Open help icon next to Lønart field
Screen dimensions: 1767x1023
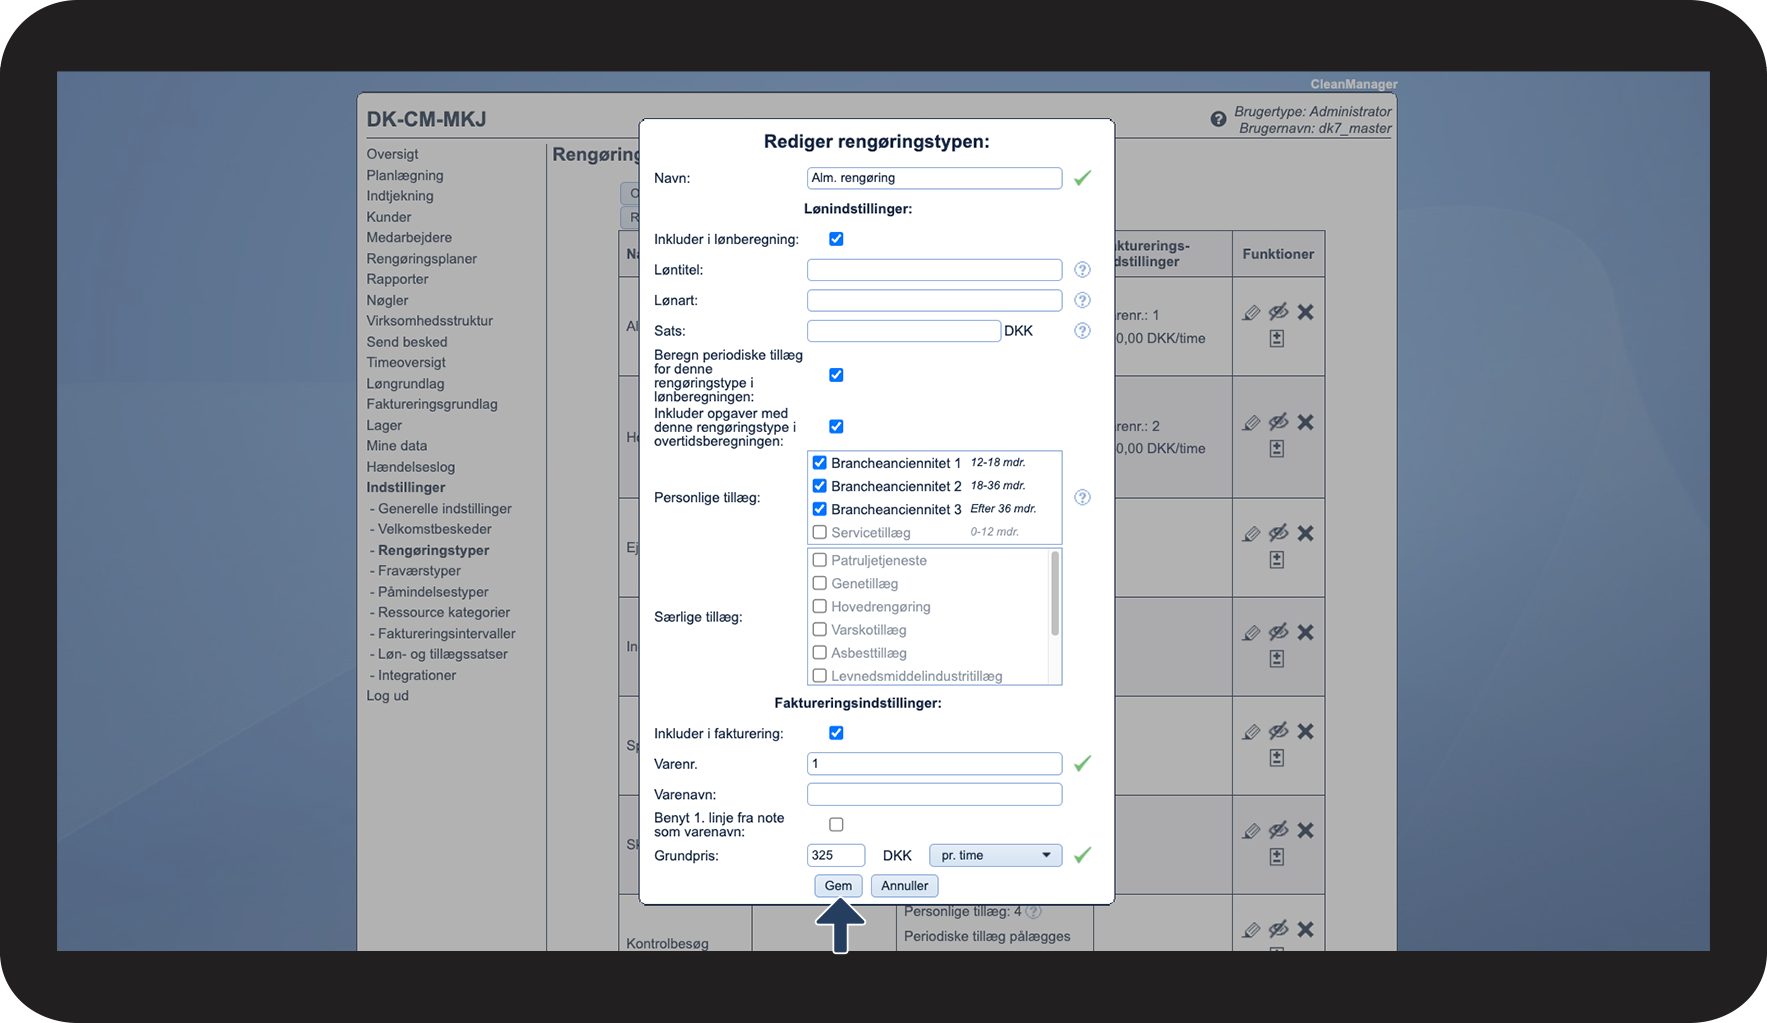1082,300
